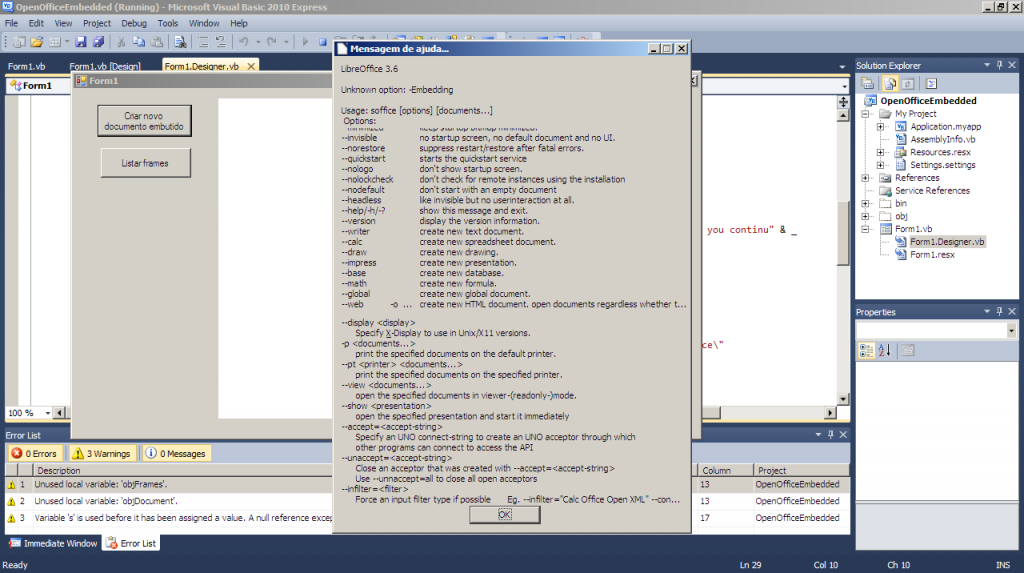Expand the References node
The image size is (1024, 573).
click(x=867, y=178)
